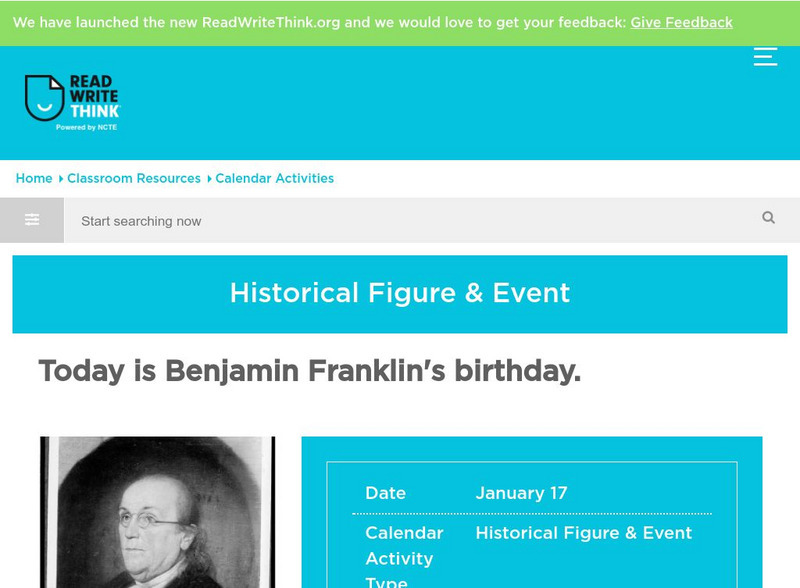Click the January 17 date value
The image size is (800, 588).
(521, 493)
